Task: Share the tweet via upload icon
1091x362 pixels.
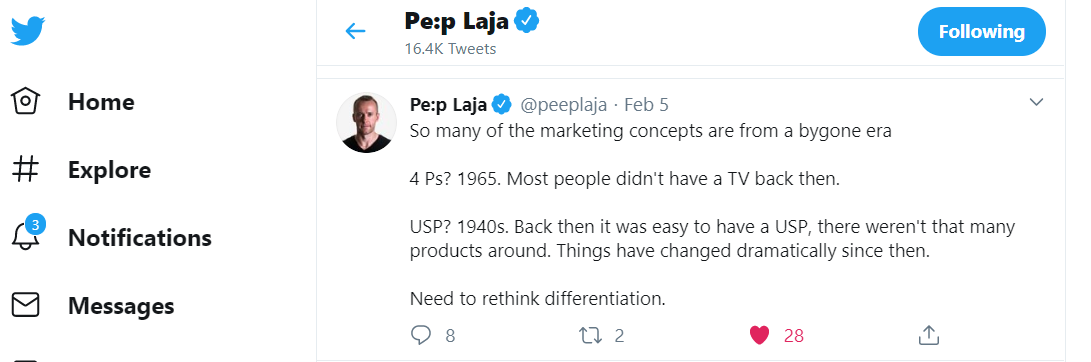Action: [928, 335]
